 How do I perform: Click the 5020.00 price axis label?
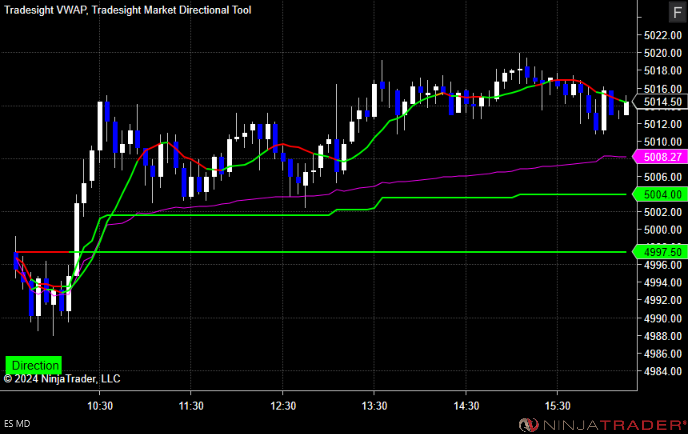pyautogui.click(x=663, y=53)
